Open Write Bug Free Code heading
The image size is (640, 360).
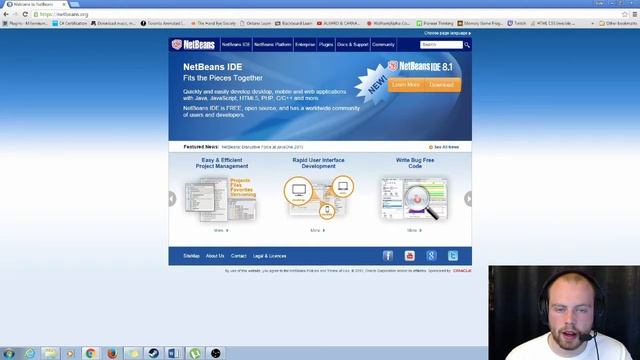(x=415, y=163)
